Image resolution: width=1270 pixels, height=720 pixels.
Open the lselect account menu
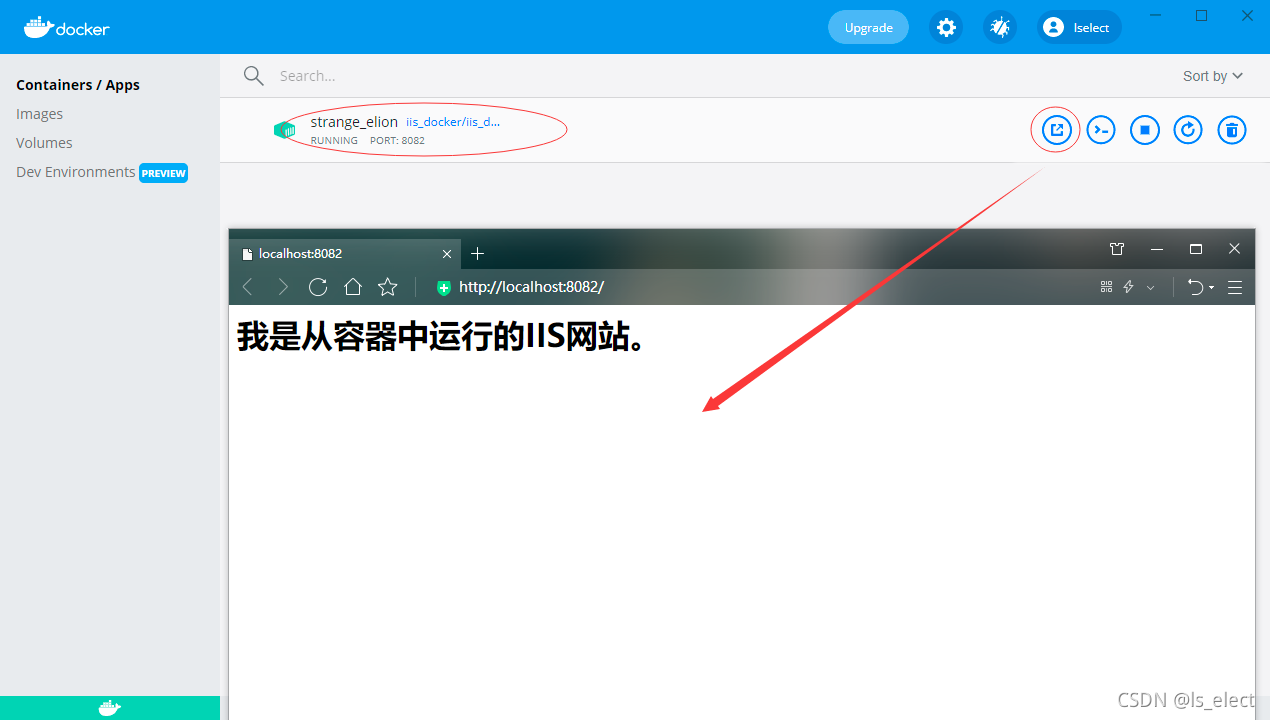(x=1079, y=27)
